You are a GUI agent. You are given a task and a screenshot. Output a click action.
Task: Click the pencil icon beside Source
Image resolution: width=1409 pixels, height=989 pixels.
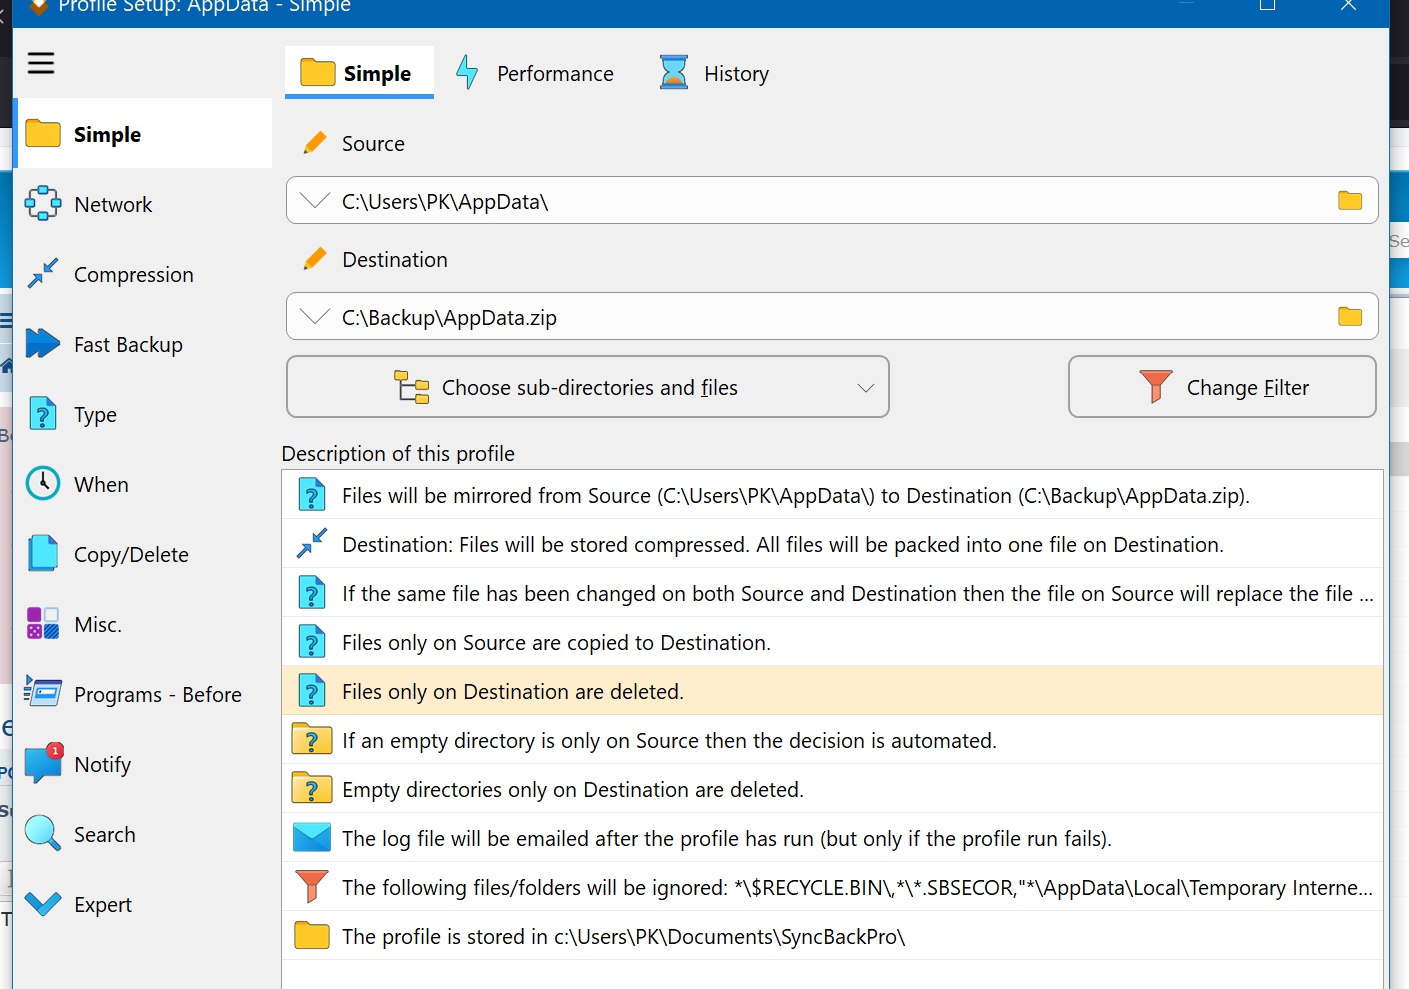point(315,143)
